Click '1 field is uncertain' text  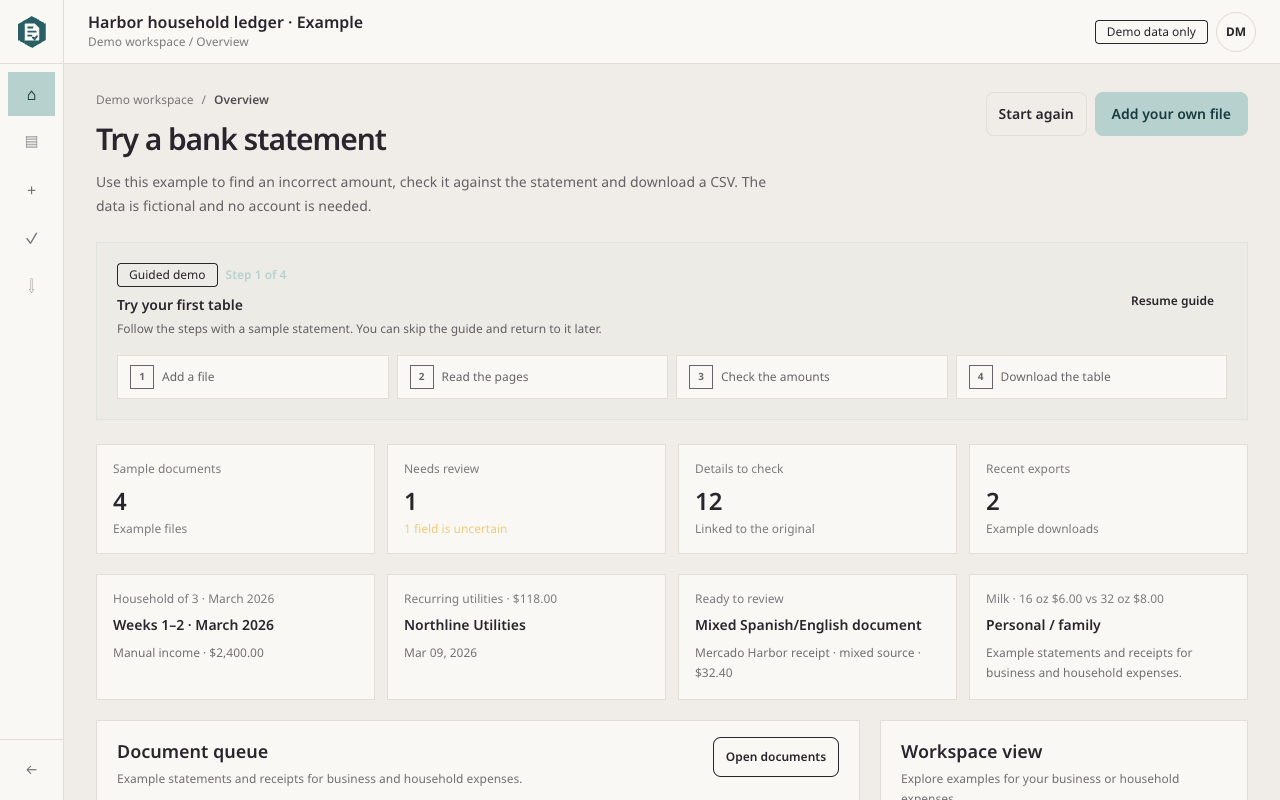pos(455,529)
